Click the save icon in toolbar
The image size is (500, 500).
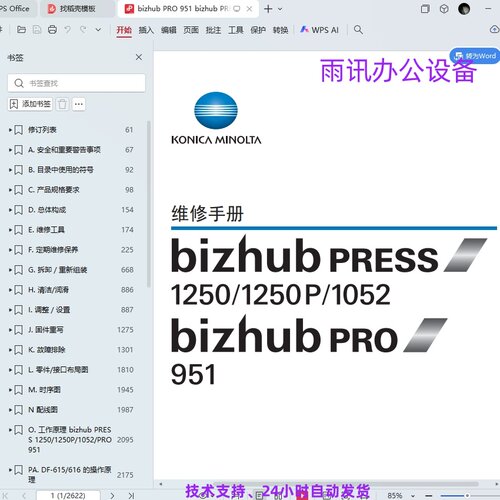pyautogui.click(x=37, y=30)
